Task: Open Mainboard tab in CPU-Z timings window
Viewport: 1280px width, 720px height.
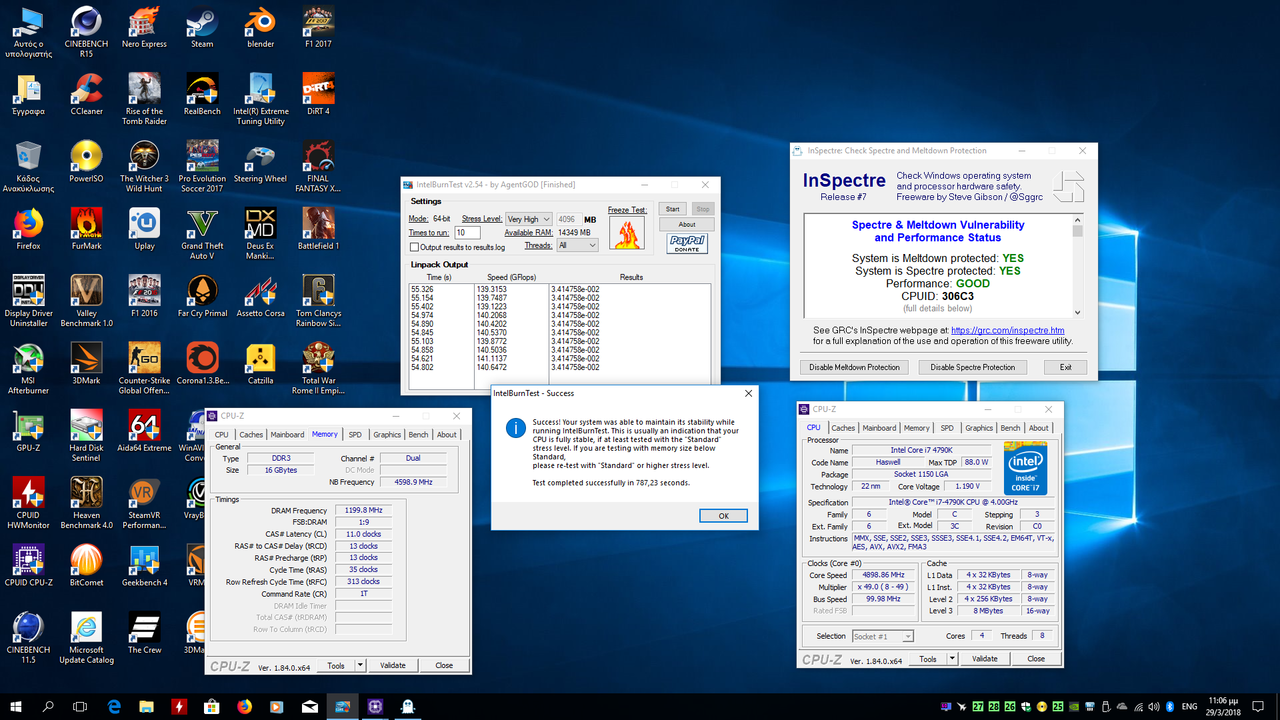Action: pyautogui.click(x=287, y=435)
